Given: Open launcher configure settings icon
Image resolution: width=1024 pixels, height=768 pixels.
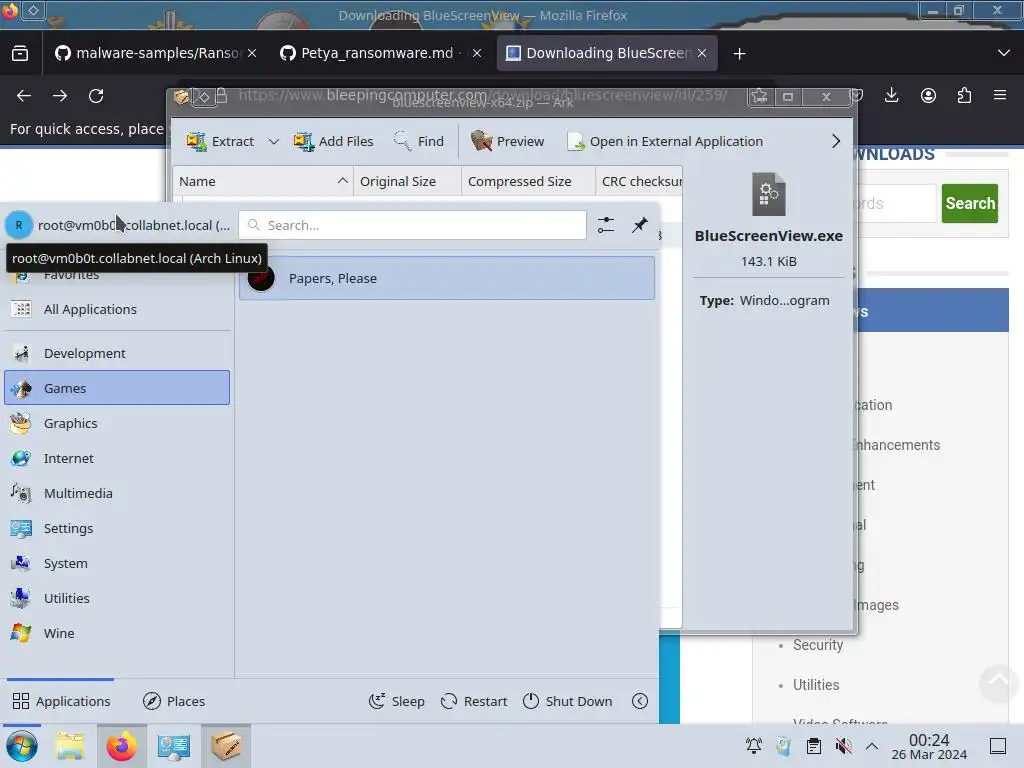Looking at the screenshot, I should 606,225.
